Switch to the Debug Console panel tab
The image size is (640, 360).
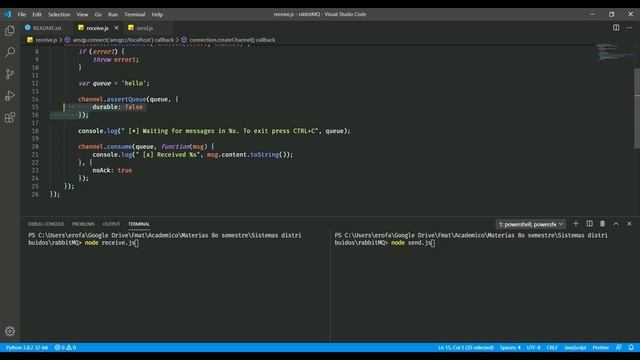pyautogui.click(x=46, y=224)
